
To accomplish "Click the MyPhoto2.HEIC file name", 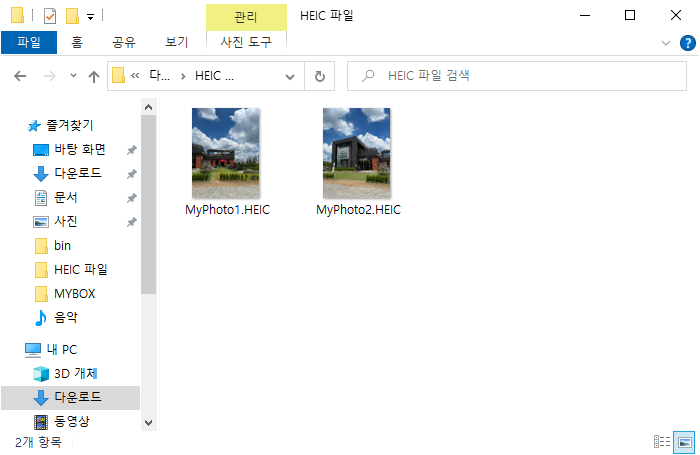I will click(358, 210).
